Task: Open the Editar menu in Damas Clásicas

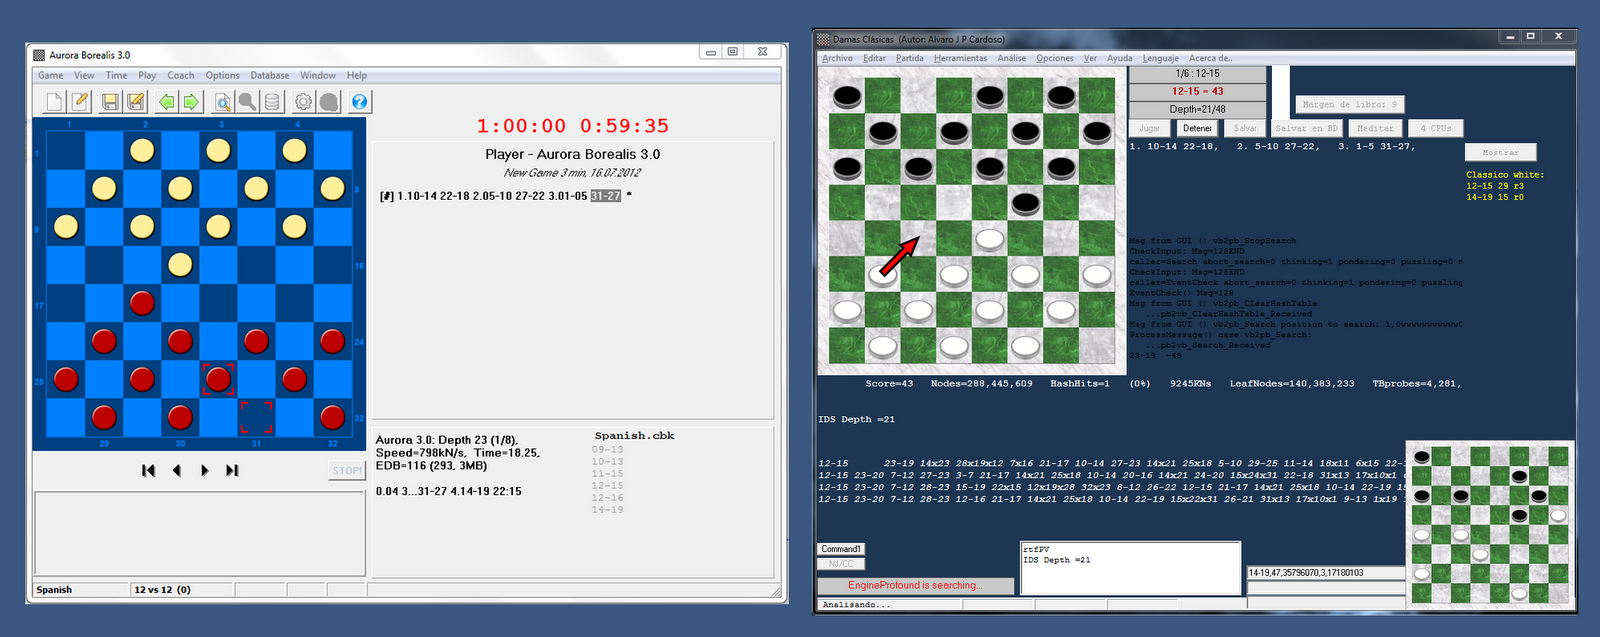Action: click(875, 58)
